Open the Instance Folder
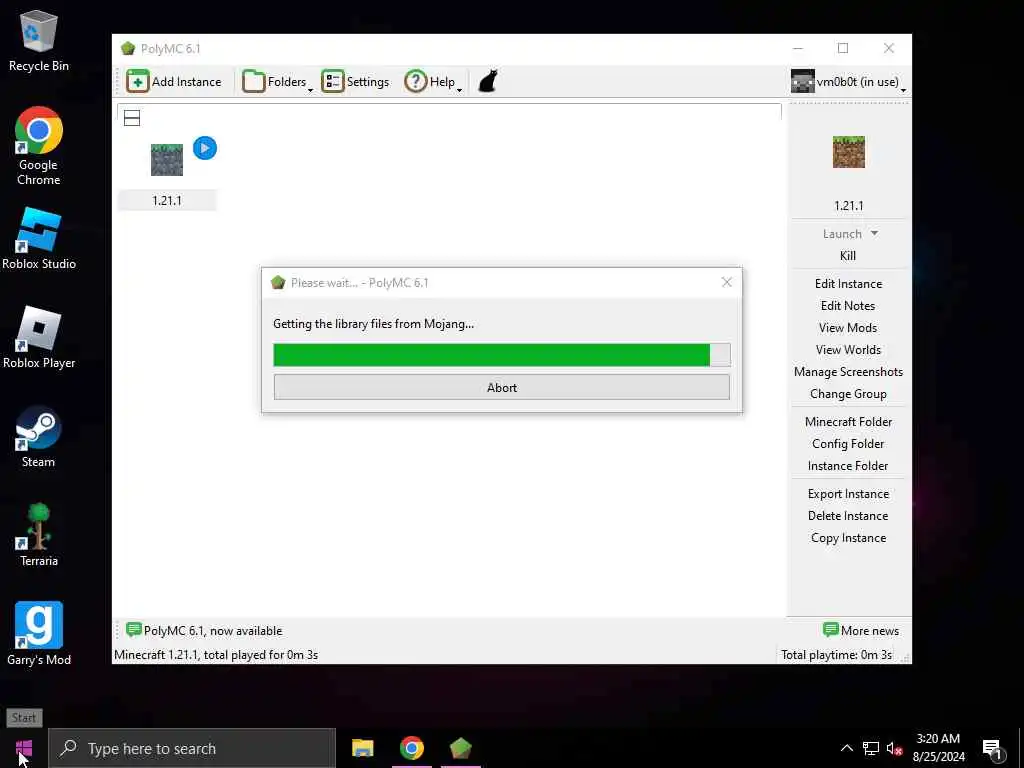The image size is (1024, 768). click(x=848, y=466)
